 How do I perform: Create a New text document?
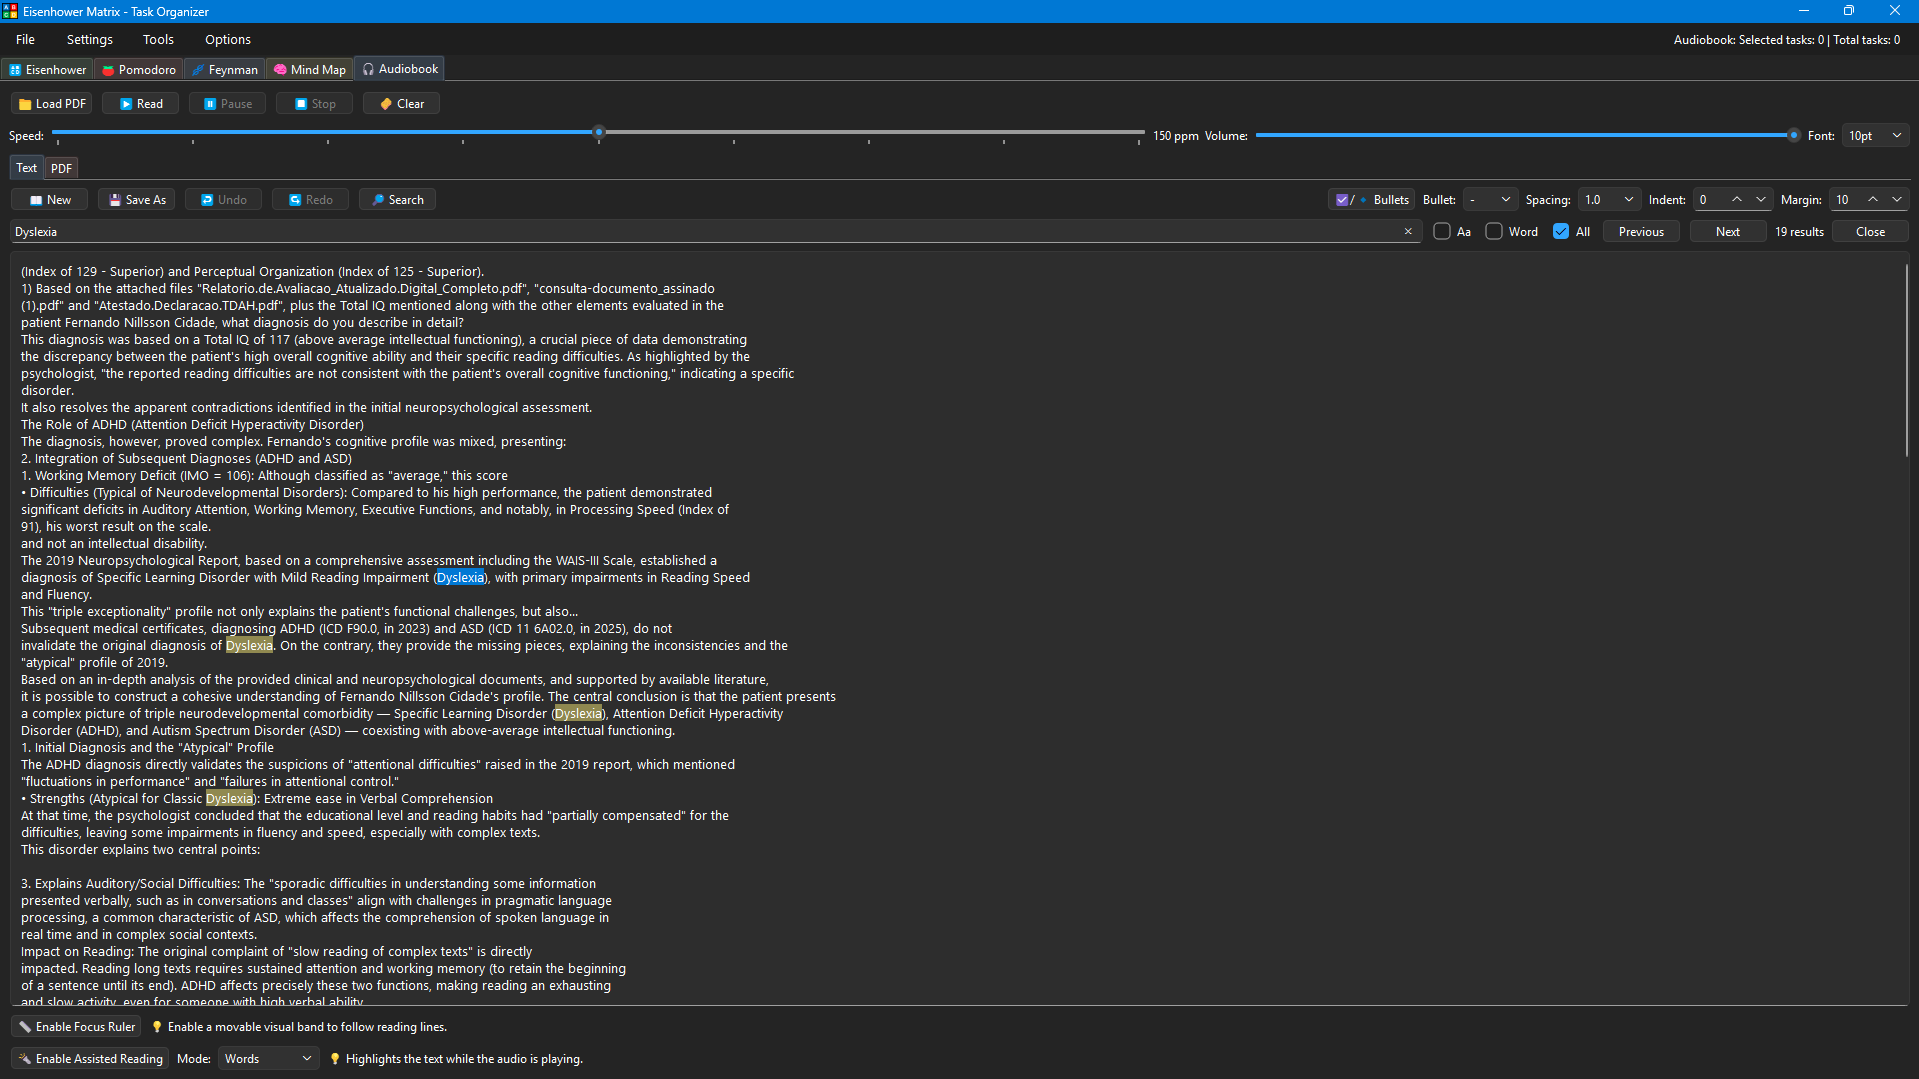50,200
